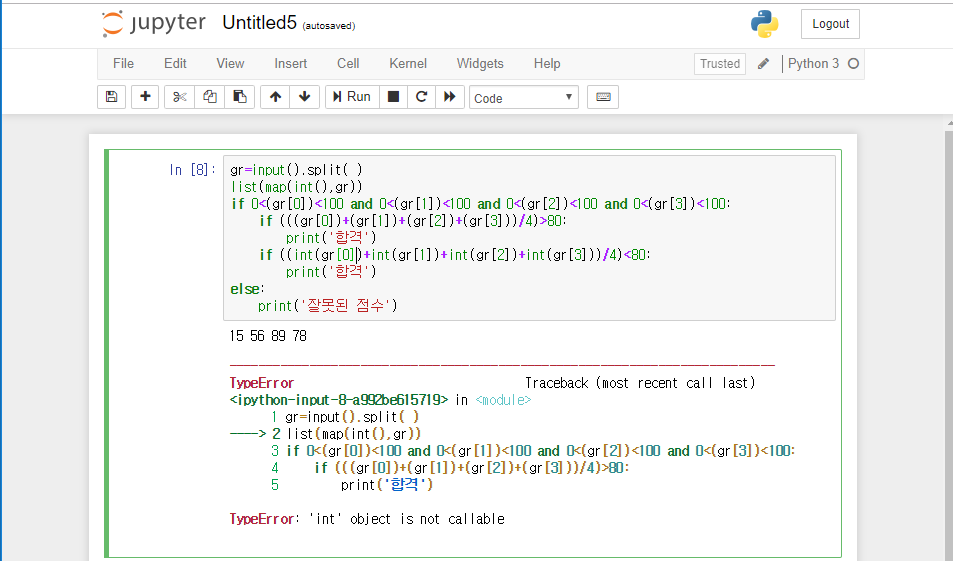This screenshot has width=953, height=561.
Task: Open the cell type Code dropdown
Action: [x=523, y=97]
